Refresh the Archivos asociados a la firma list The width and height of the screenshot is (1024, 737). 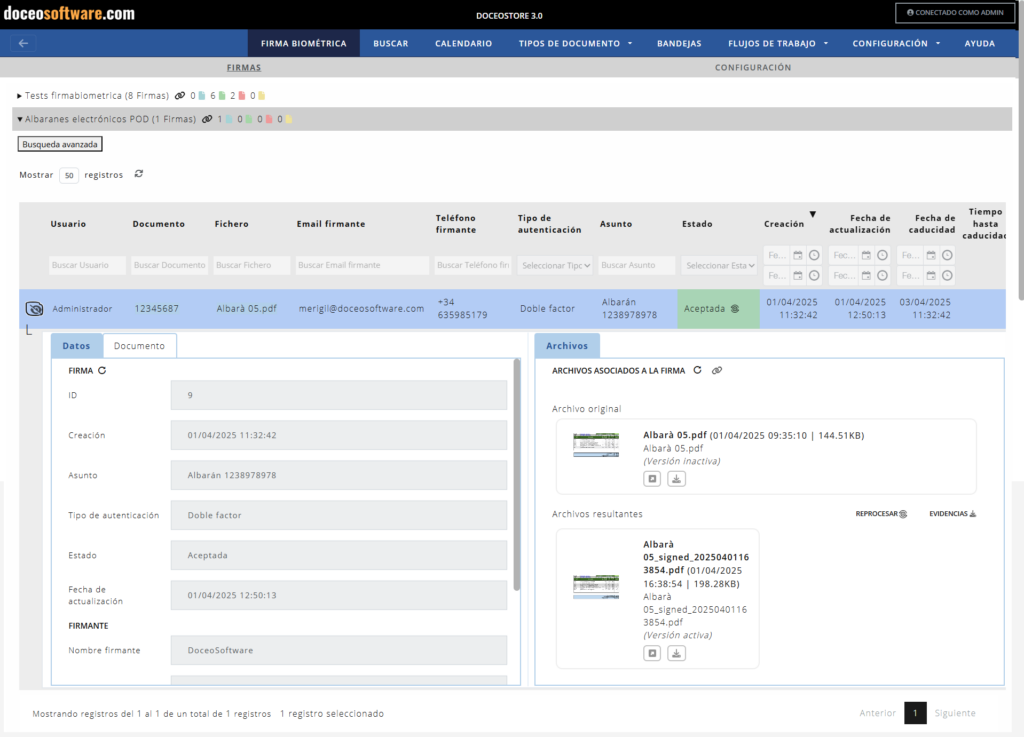[697, 370]
